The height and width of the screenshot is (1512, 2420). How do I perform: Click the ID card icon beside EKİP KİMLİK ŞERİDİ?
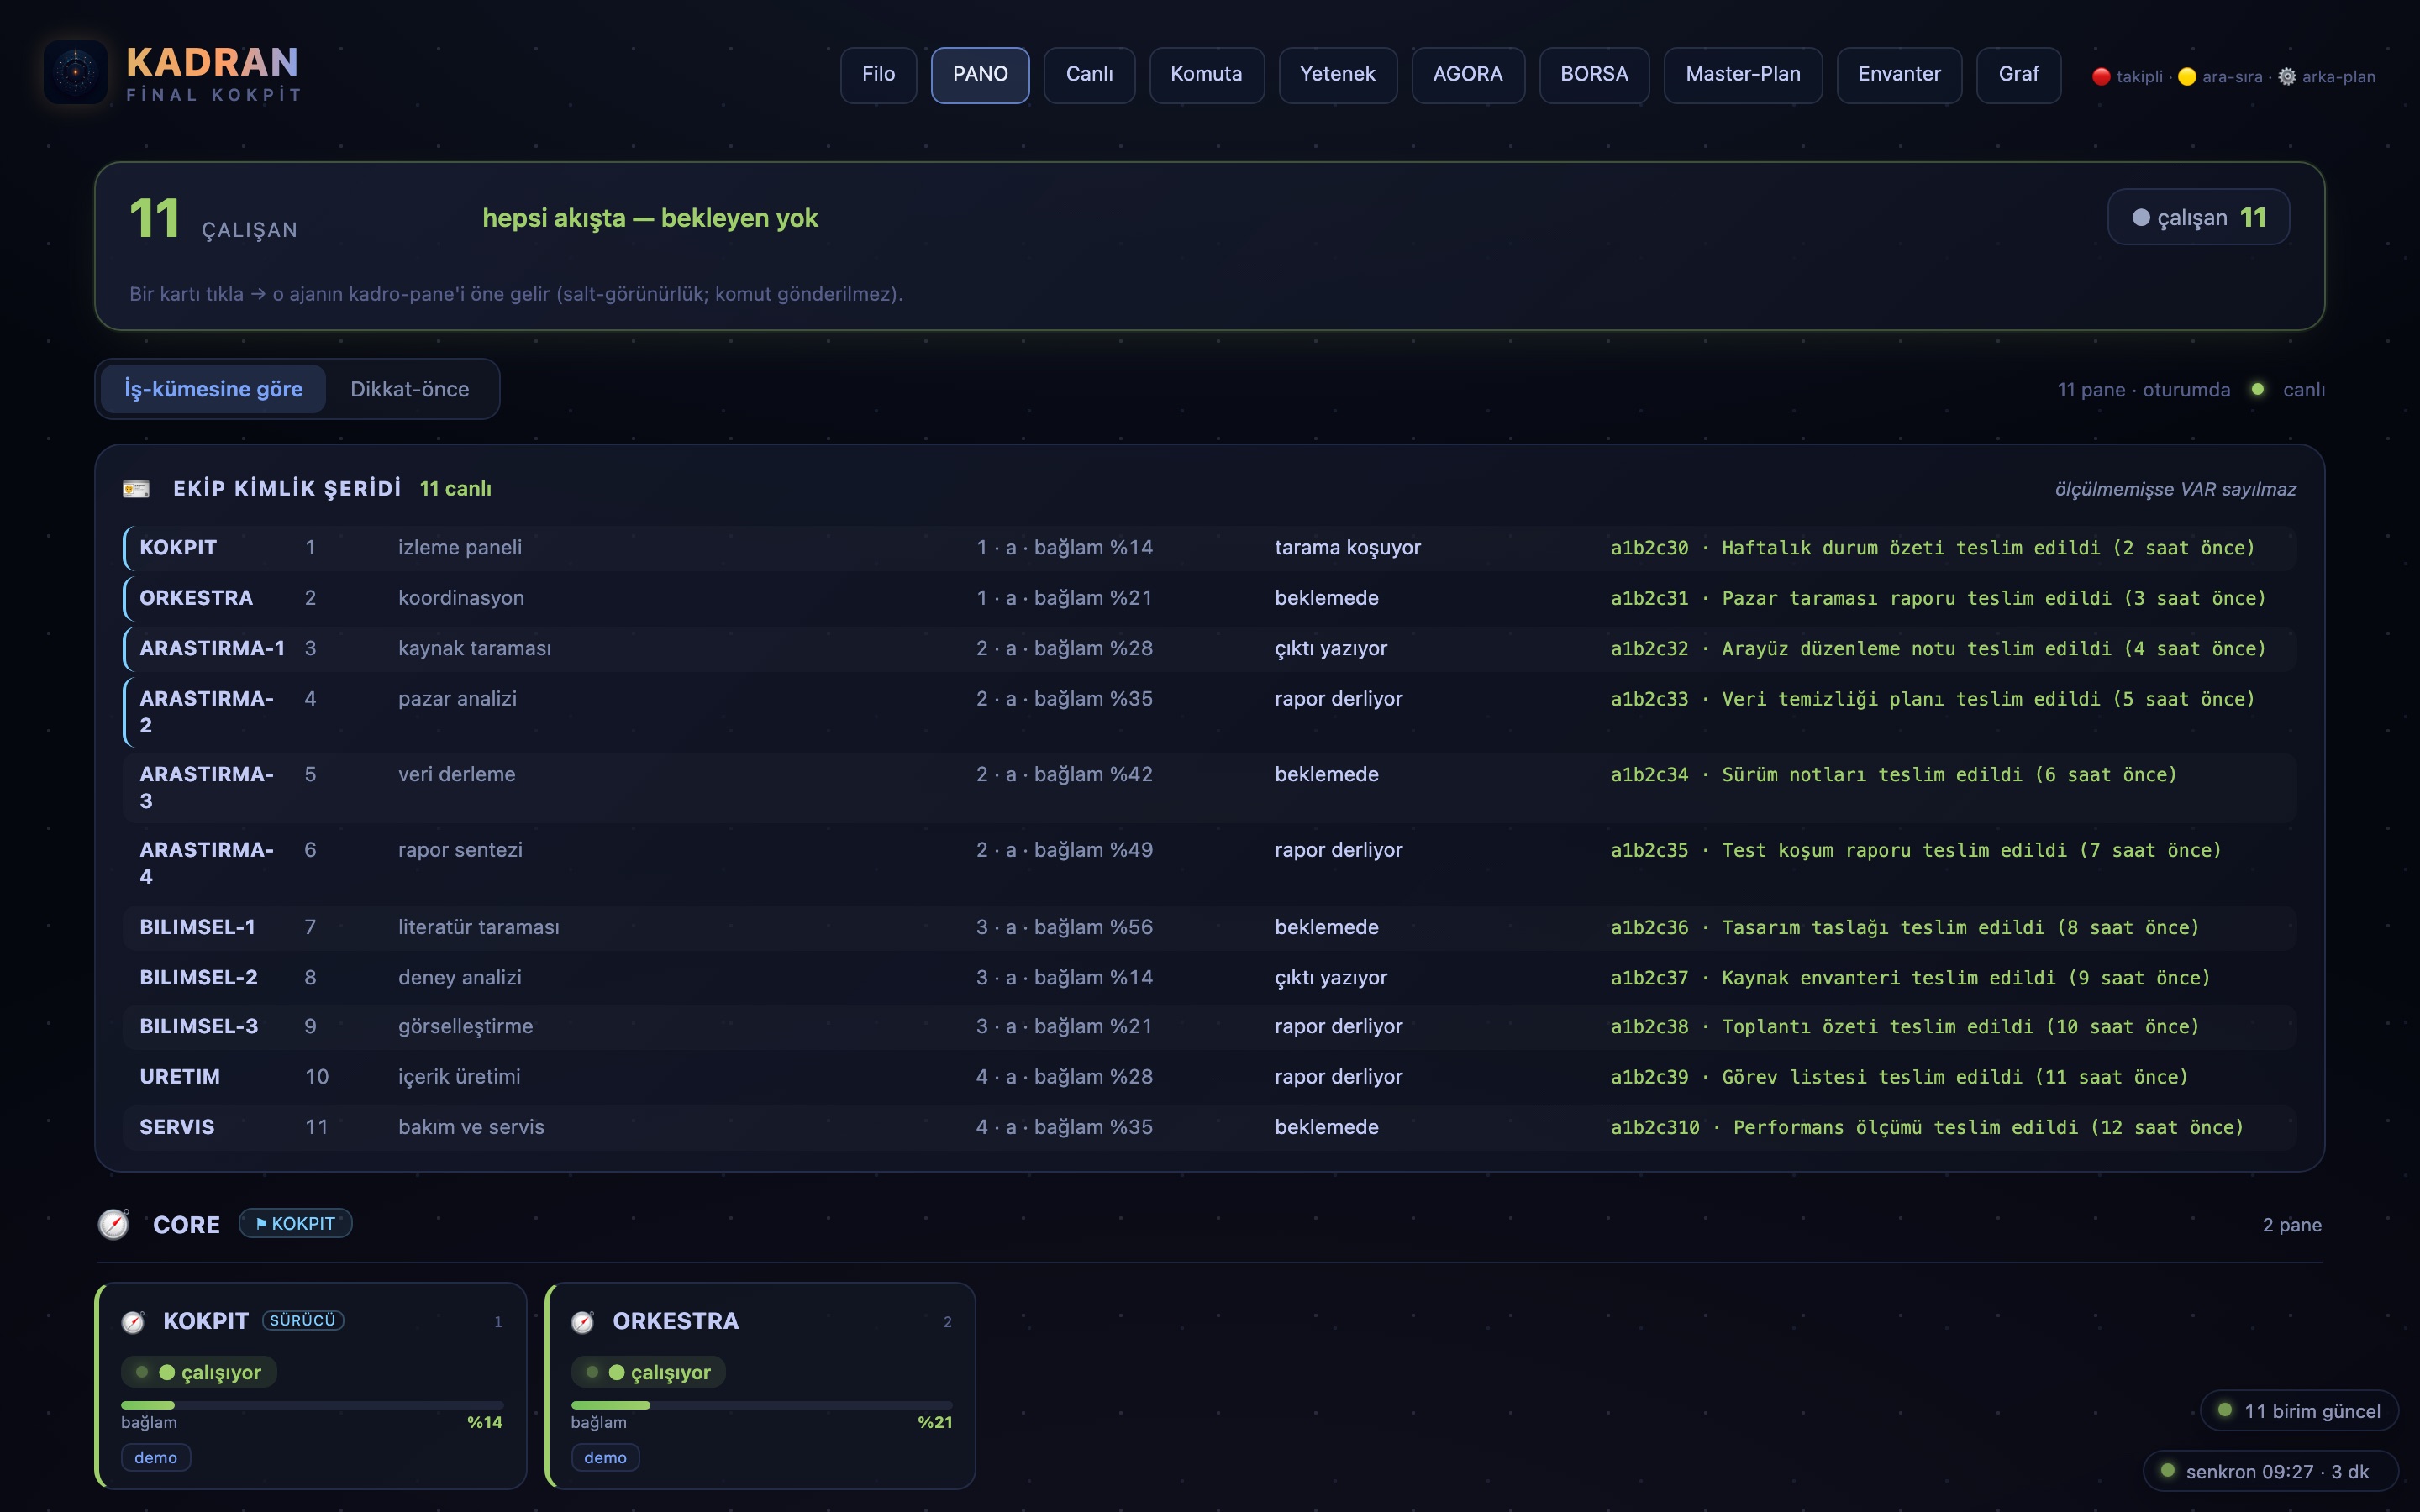coord(136,489)
